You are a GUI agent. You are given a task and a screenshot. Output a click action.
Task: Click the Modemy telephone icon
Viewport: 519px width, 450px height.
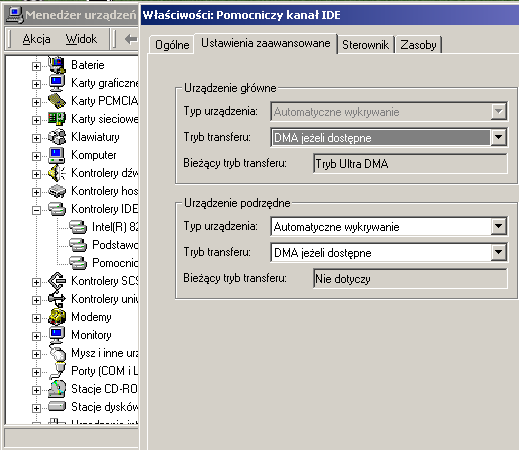click(x=57, y=317)
